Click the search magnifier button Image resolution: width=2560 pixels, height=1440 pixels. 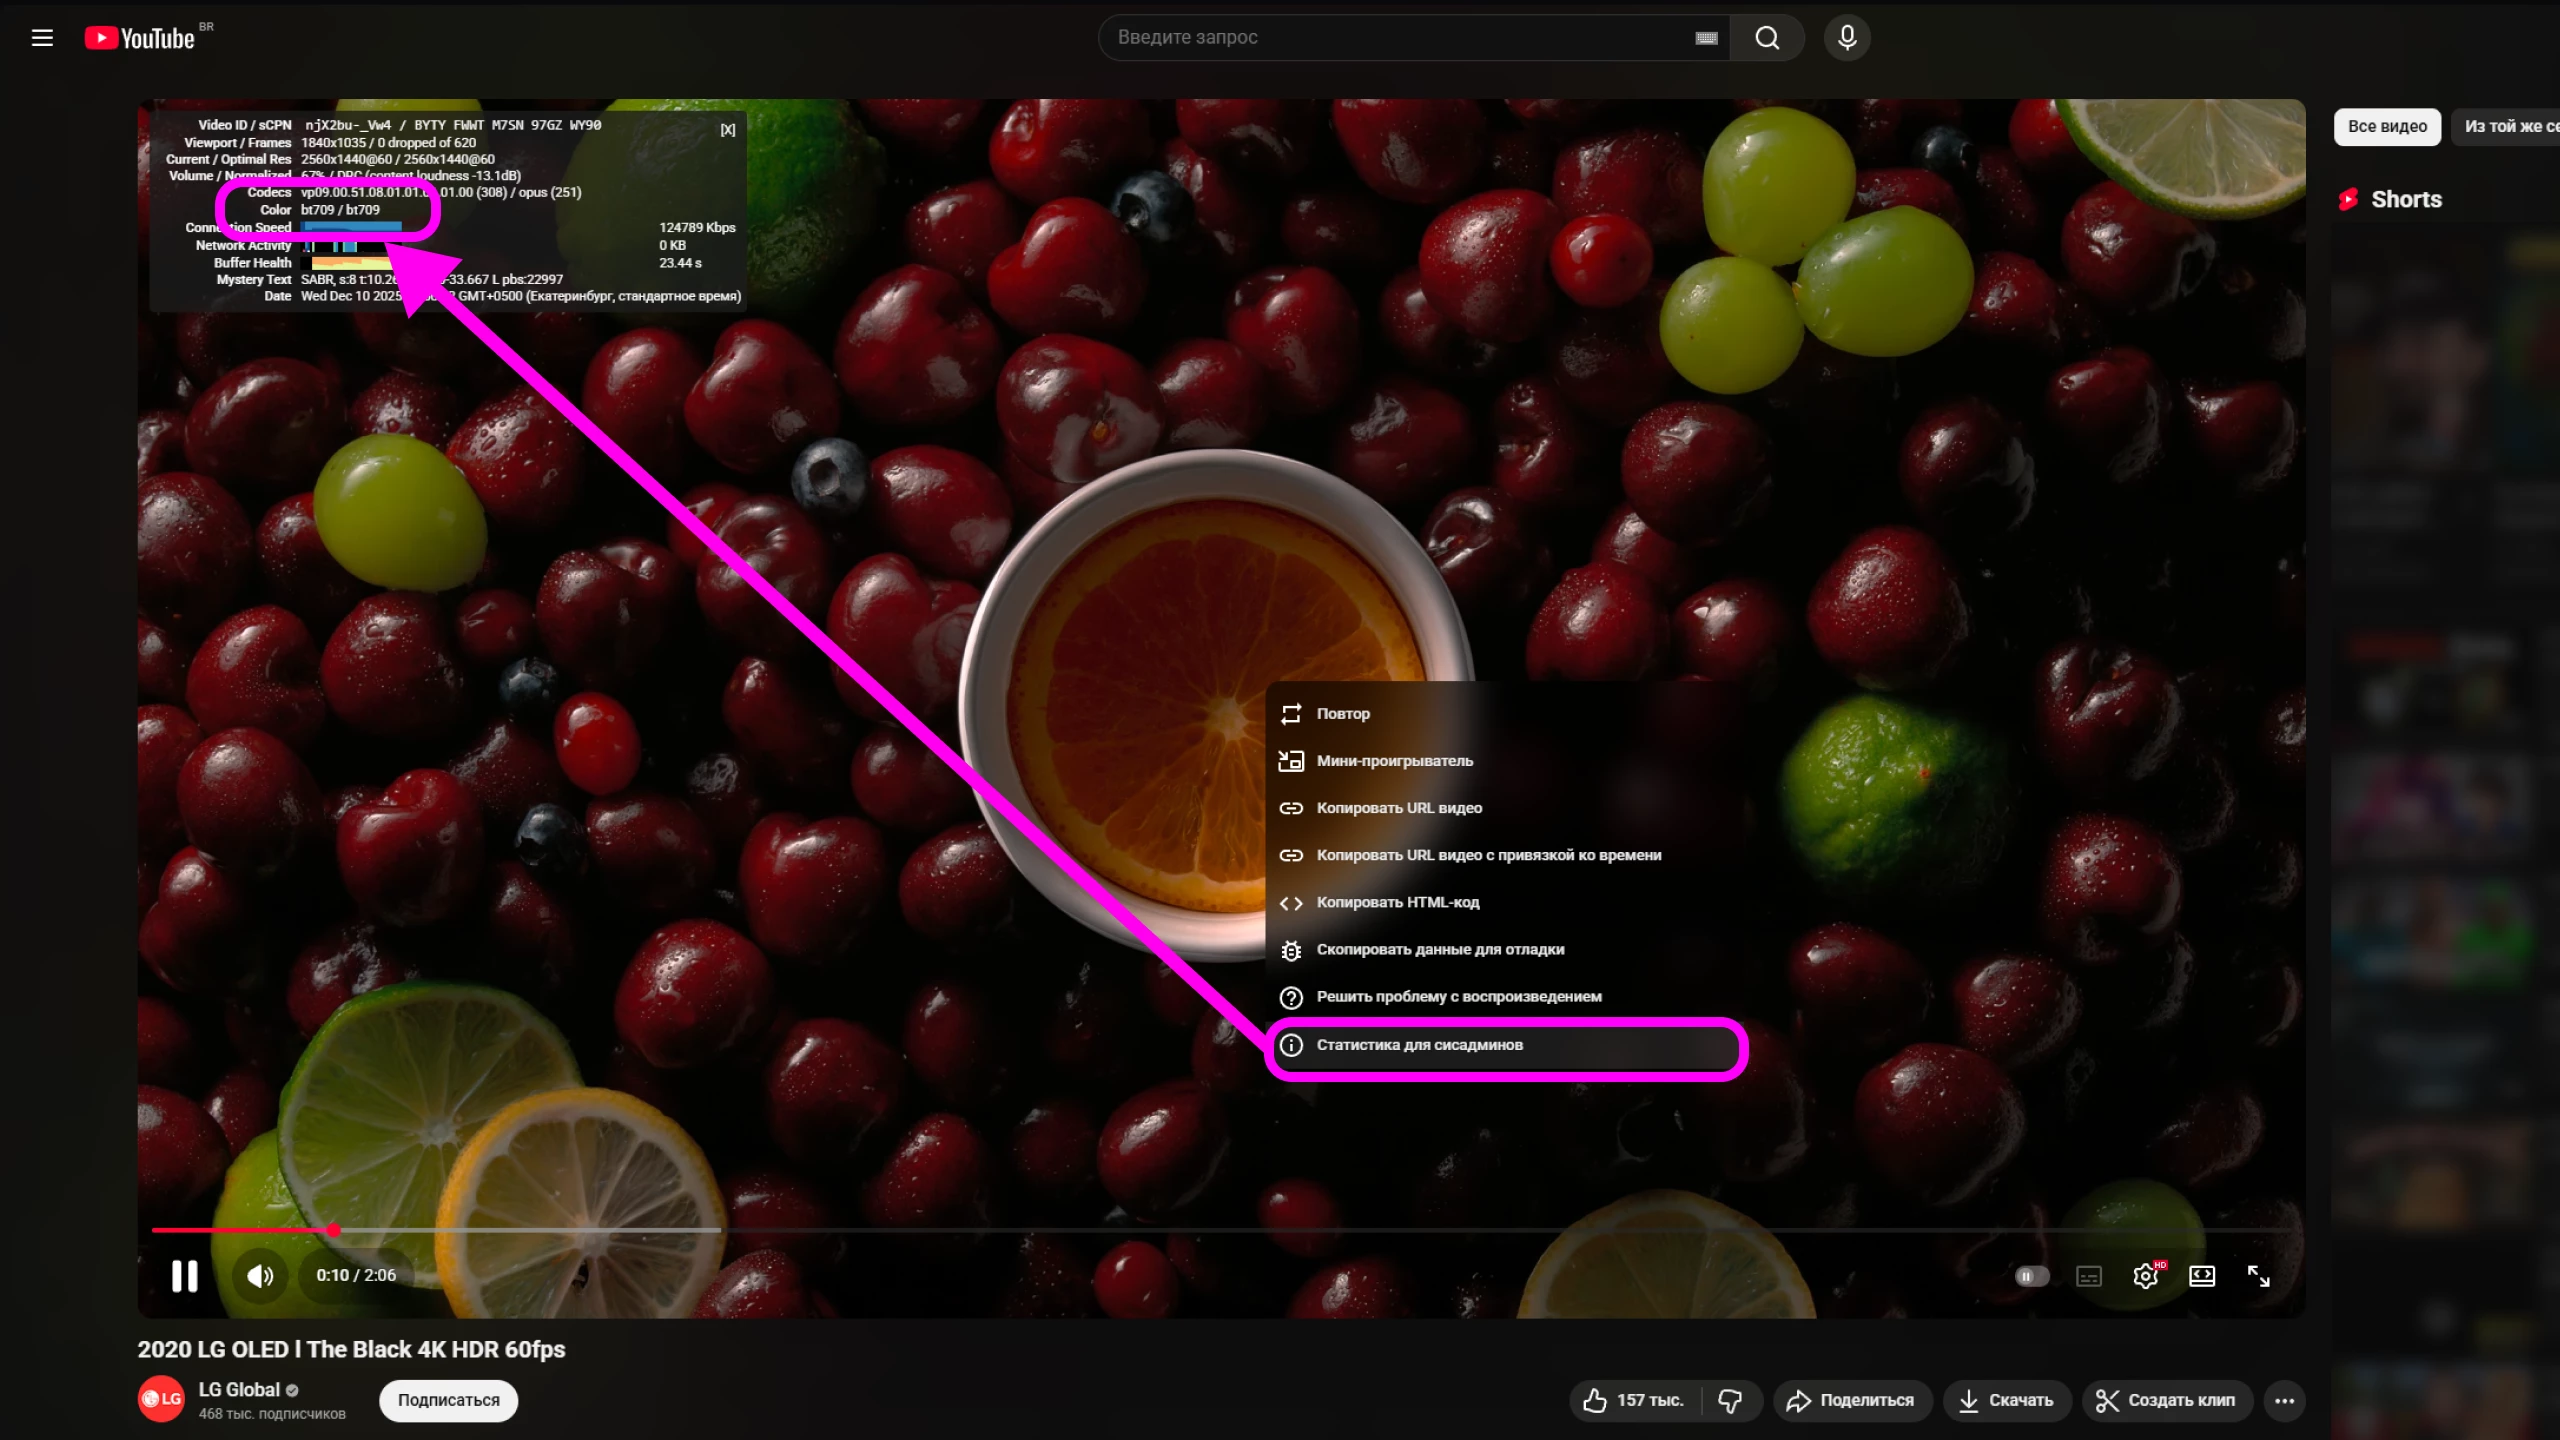[x=1767, y=38]
